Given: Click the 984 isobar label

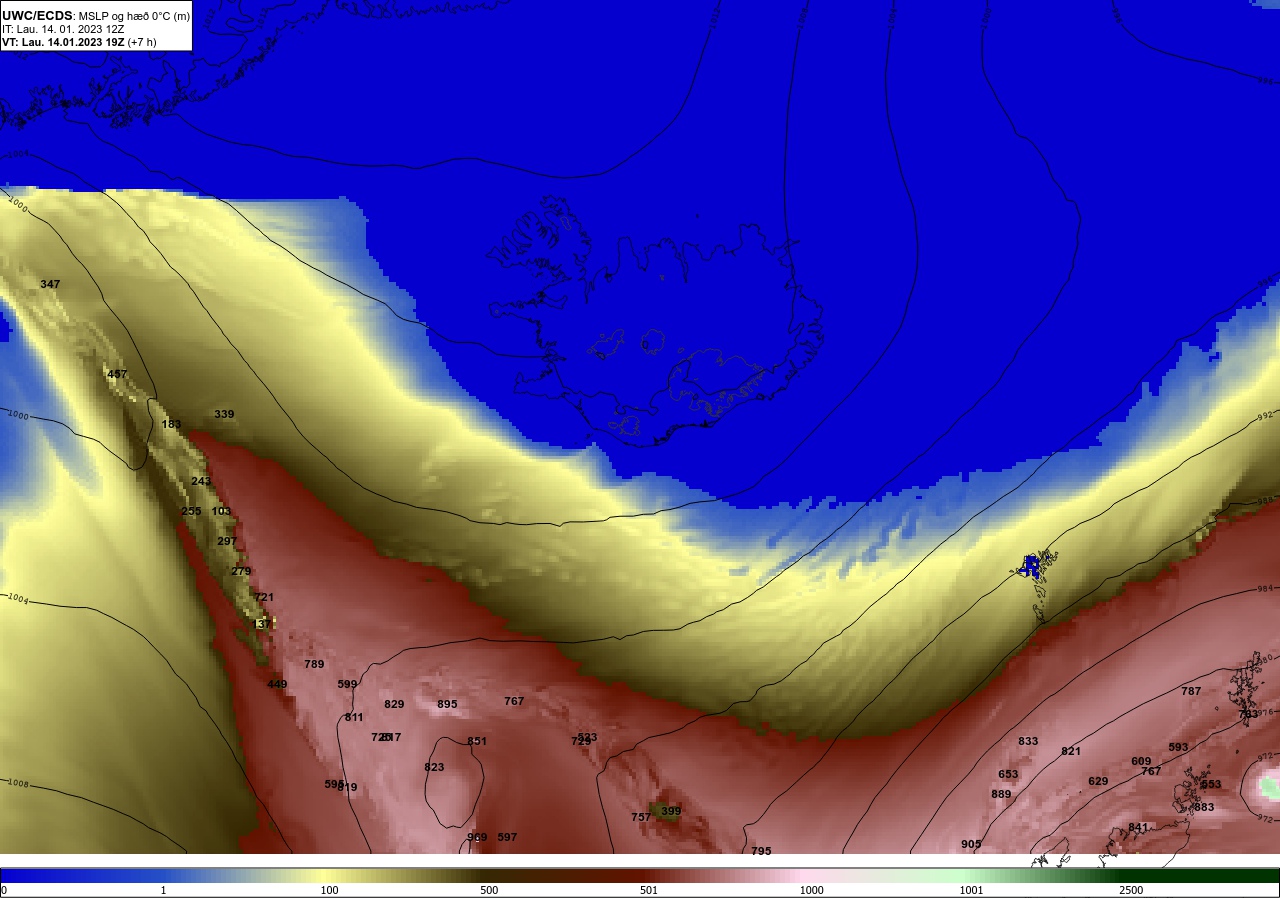Looking at the screenshot, I should (1266, 588).
